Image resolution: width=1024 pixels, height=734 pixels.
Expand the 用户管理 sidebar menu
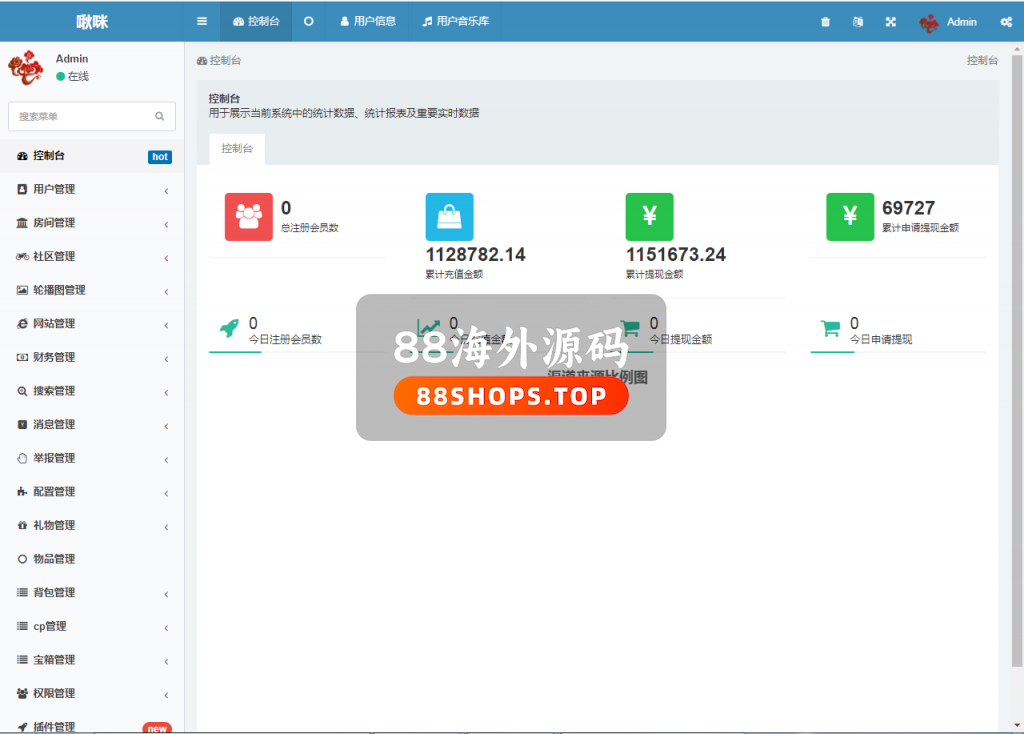92,189
